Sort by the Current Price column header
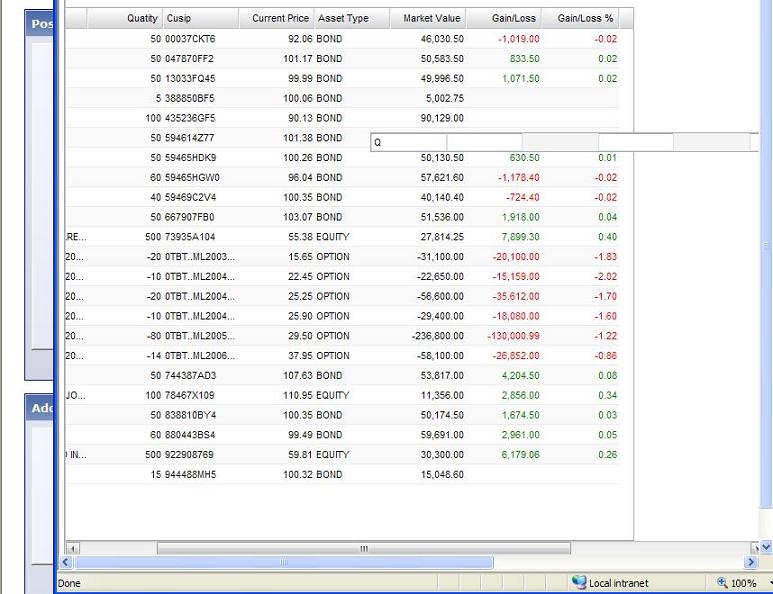773x594 pixels. 279,18
